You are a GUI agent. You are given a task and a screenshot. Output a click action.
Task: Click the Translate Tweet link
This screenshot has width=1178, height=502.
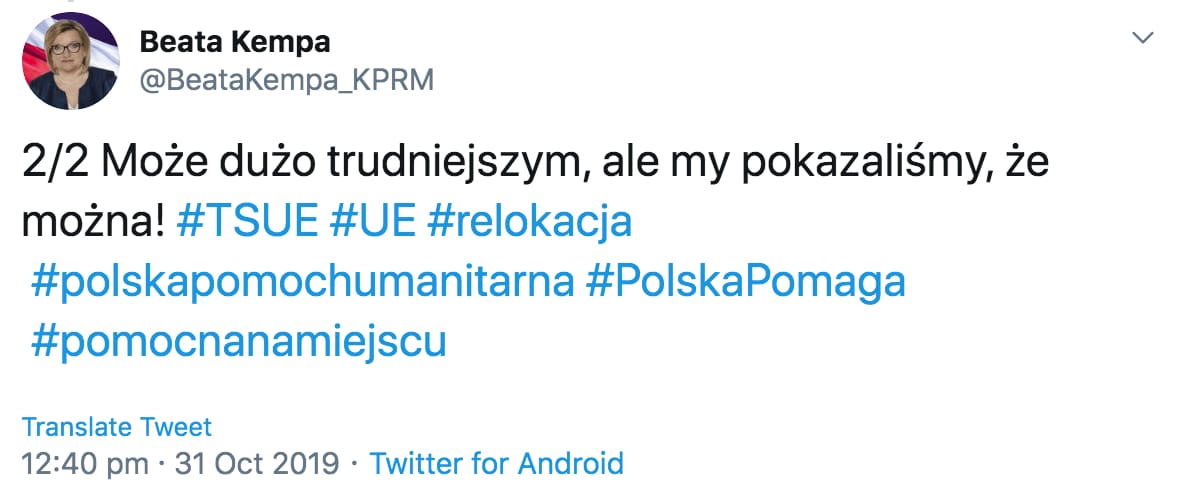coord(117,427)
